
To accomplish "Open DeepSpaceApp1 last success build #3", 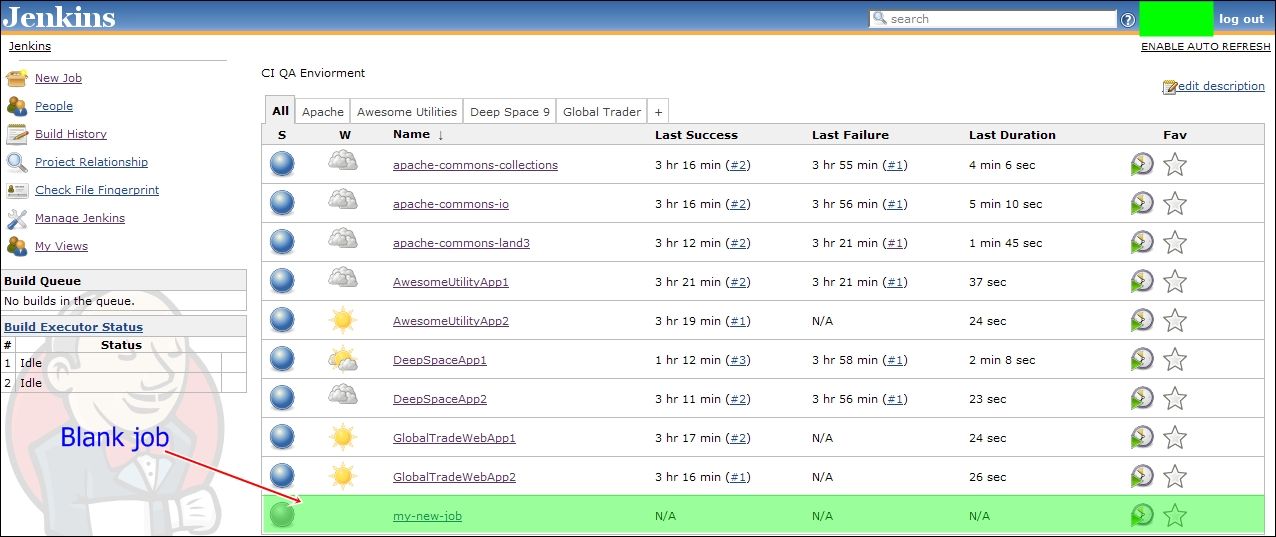I will pos(738,360).
